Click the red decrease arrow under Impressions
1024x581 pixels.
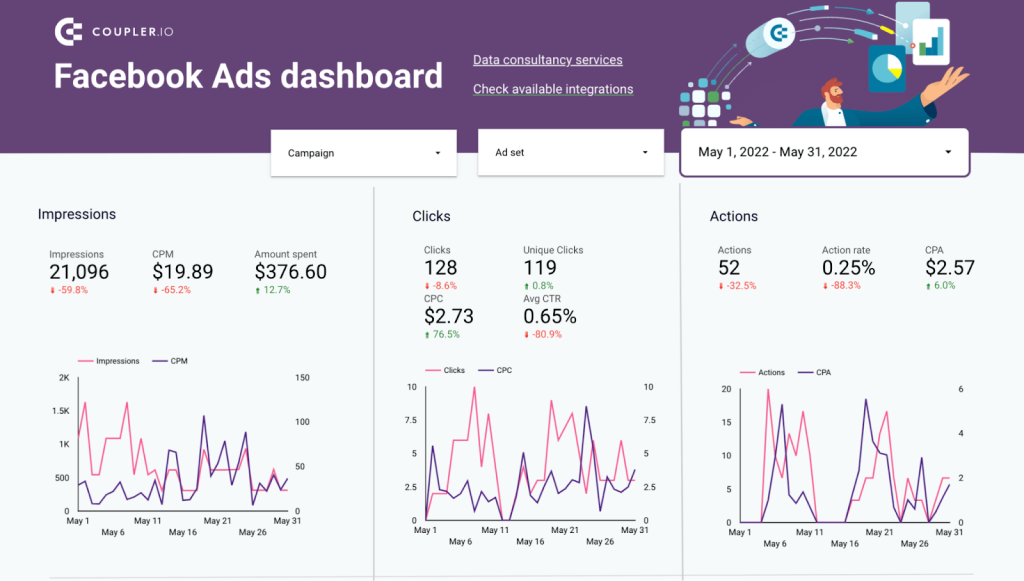(55, 290)
